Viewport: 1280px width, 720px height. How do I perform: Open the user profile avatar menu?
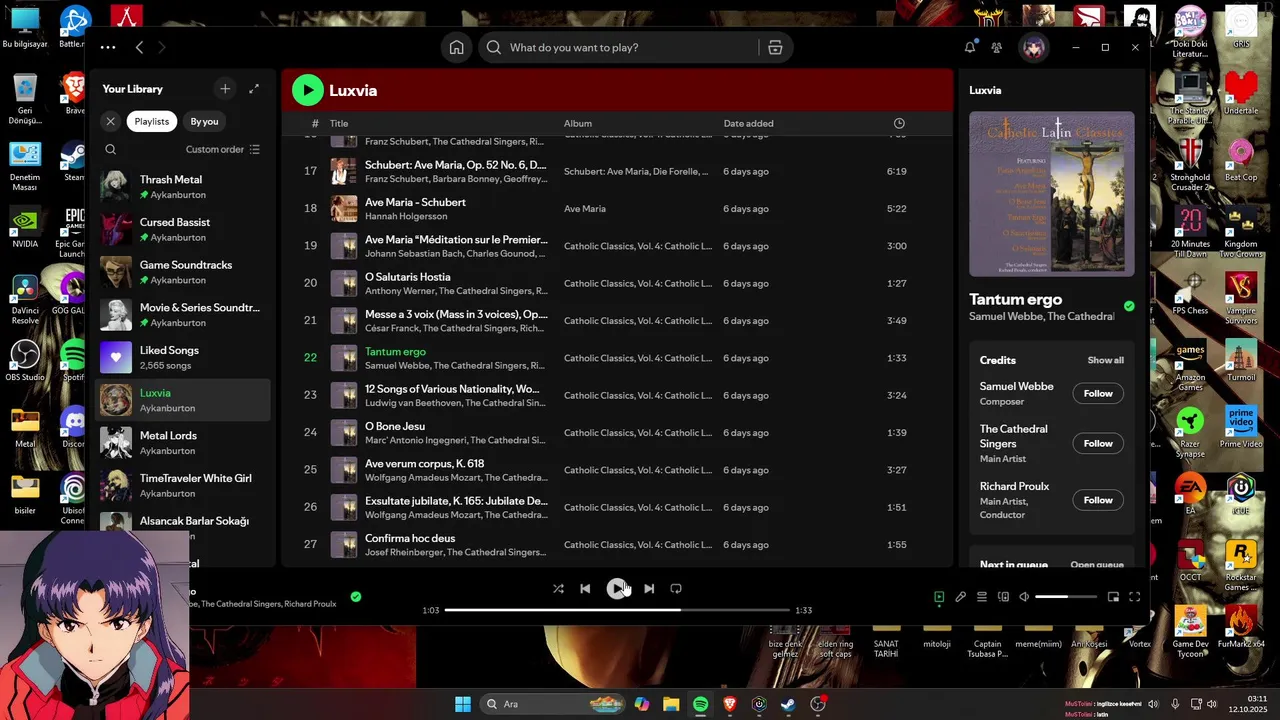point(1033,47)
